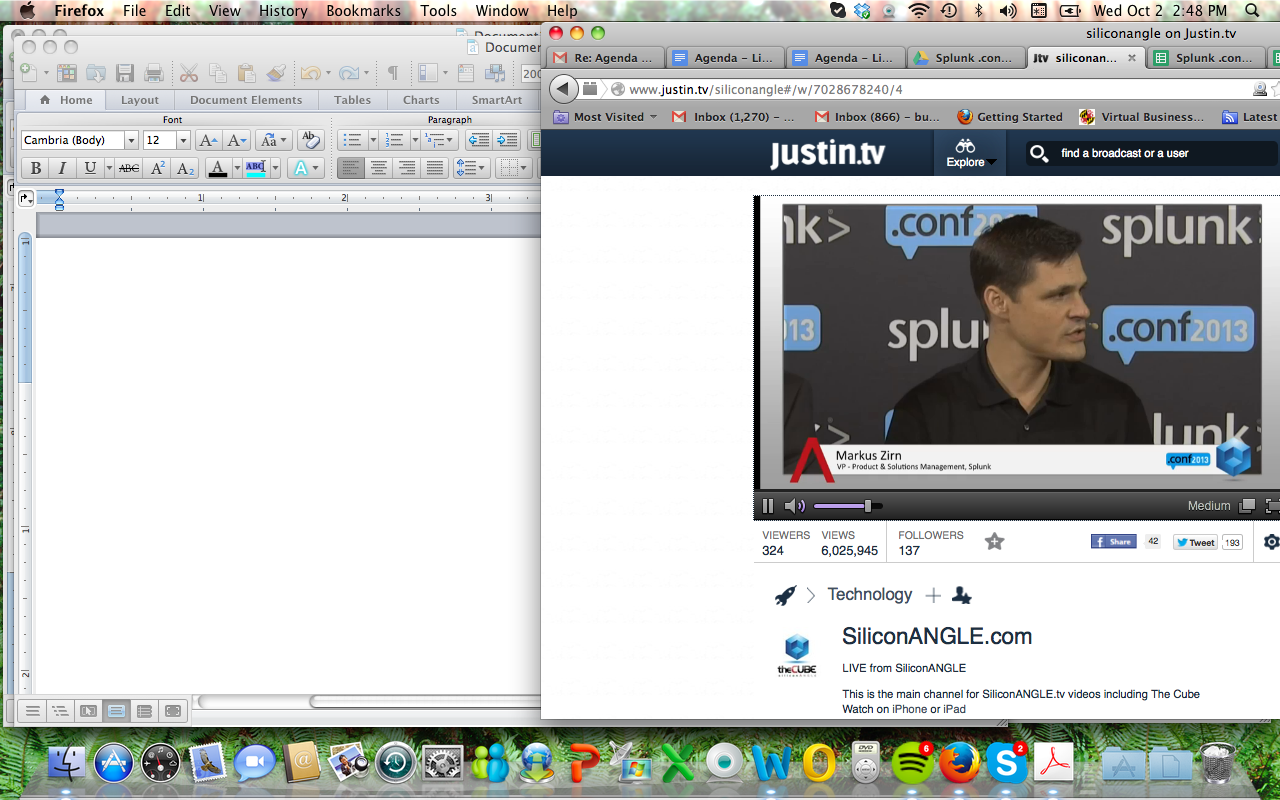Click the Copy icon in Word toolbar
Viewport: 1280px width, 800px height.
coord(217,73)
